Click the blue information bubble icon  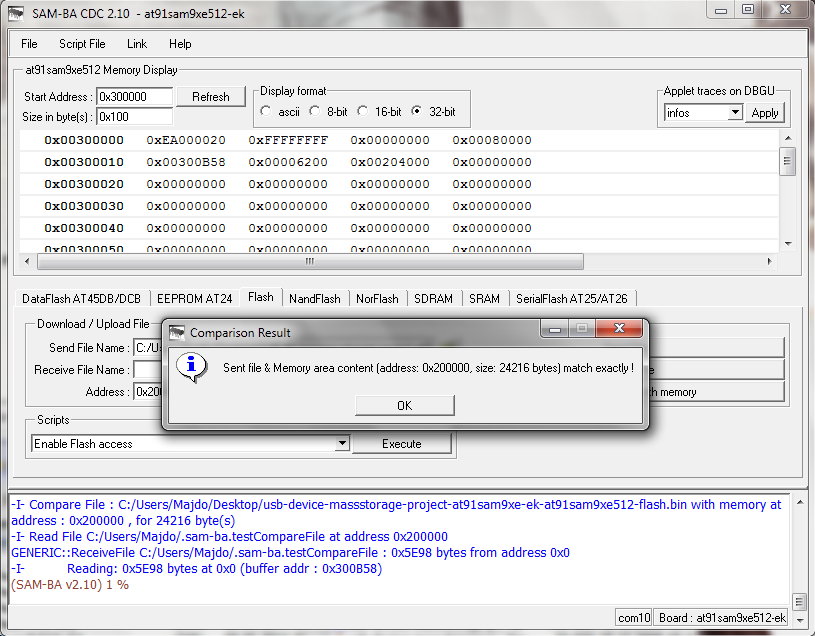[x=191, y=367]
